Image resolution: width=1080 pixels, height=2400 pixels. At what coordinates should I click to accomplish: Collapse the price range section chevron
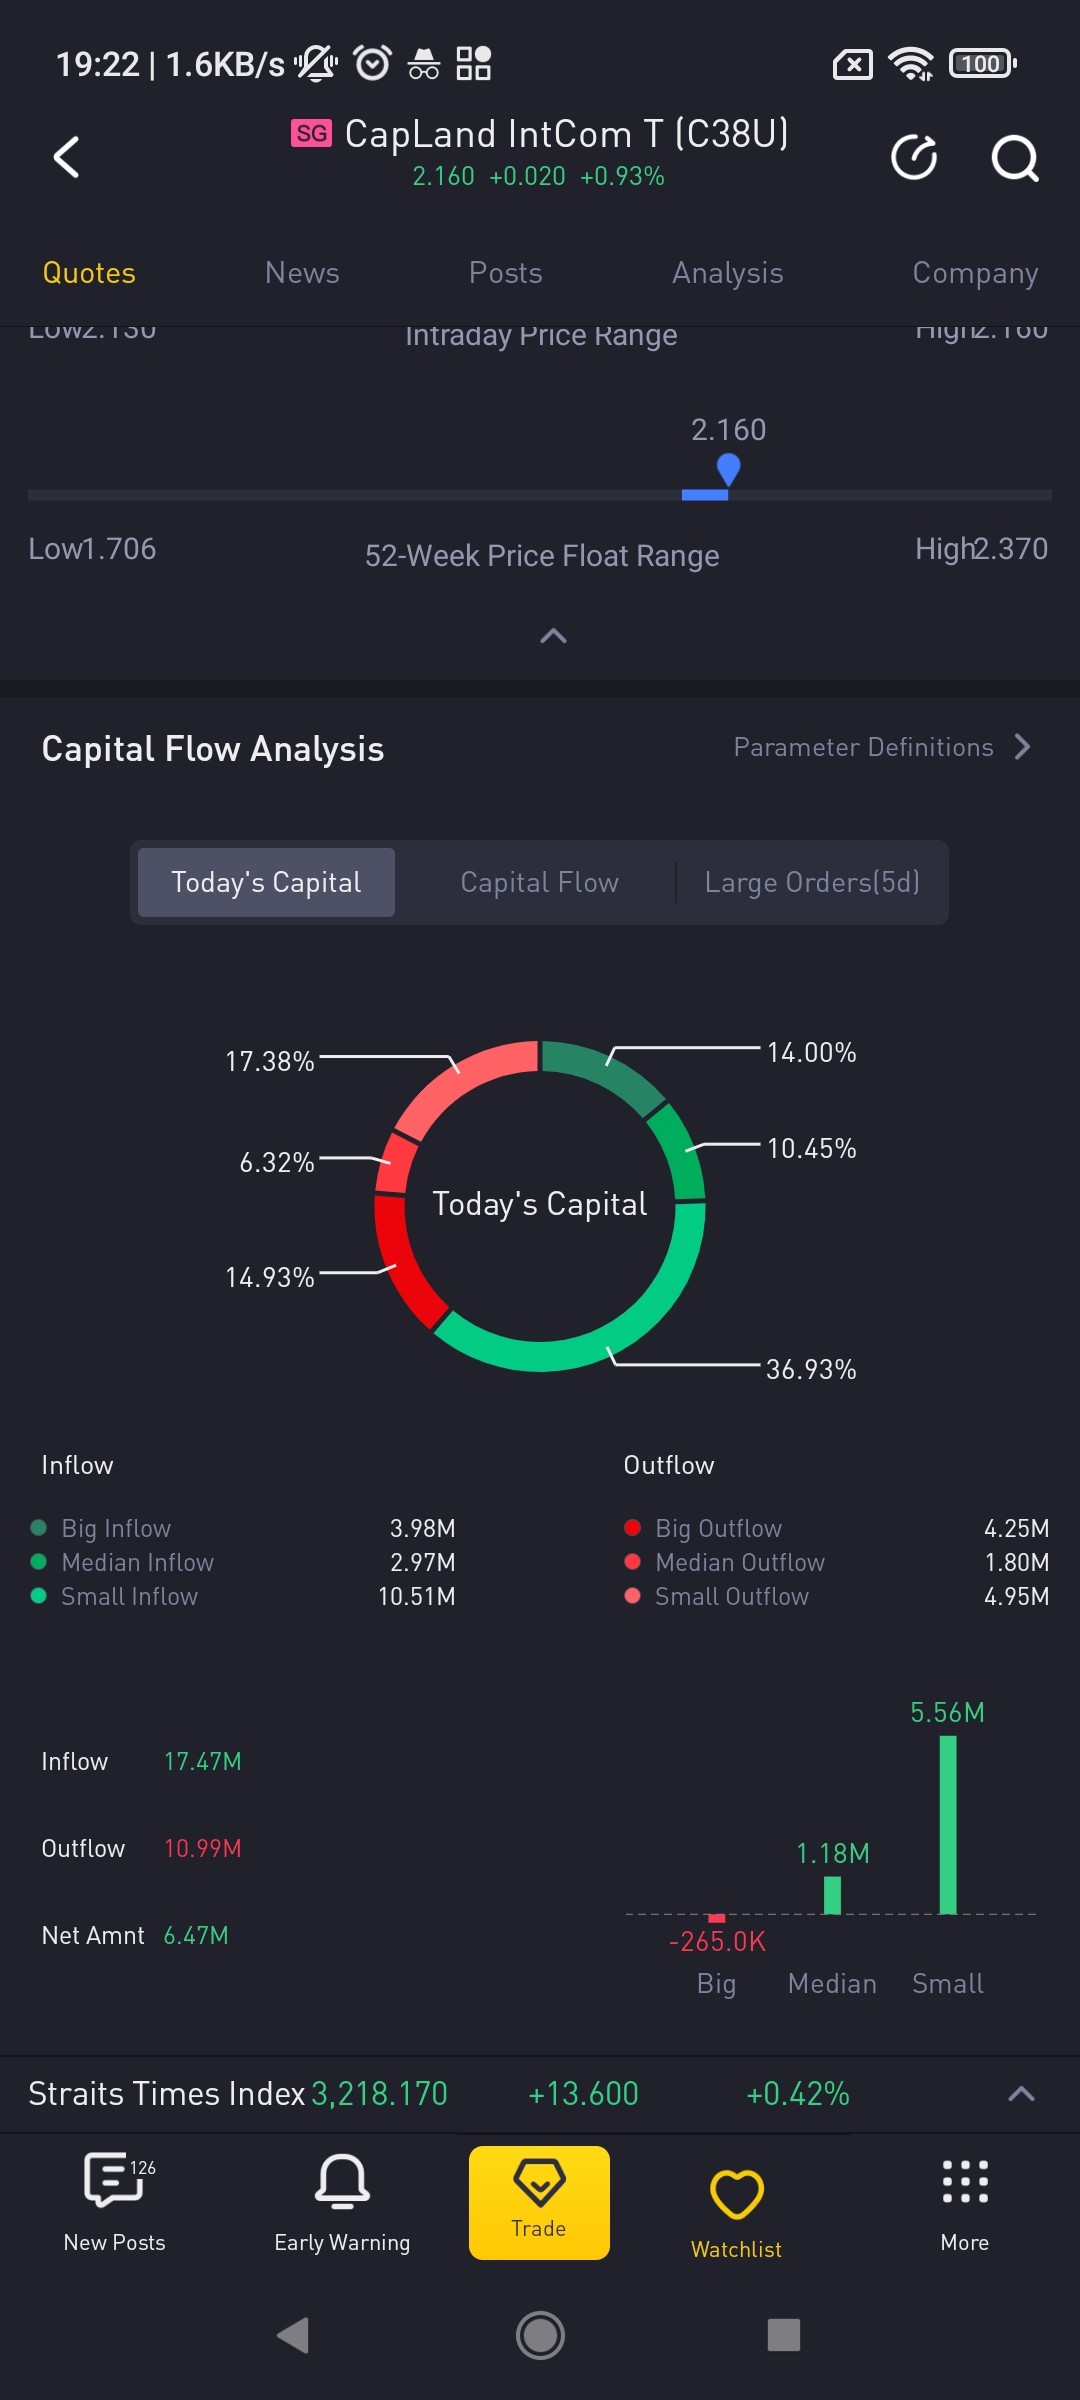(x=553, y=636)
